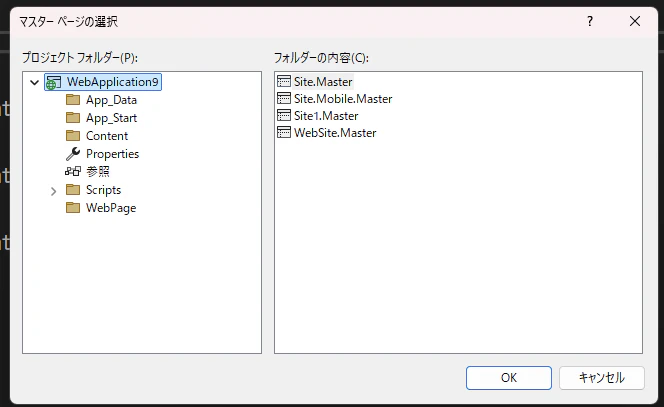Click the Site.Mobile.Master file icon
The image size is (664, 407).
tap(284, 98)
